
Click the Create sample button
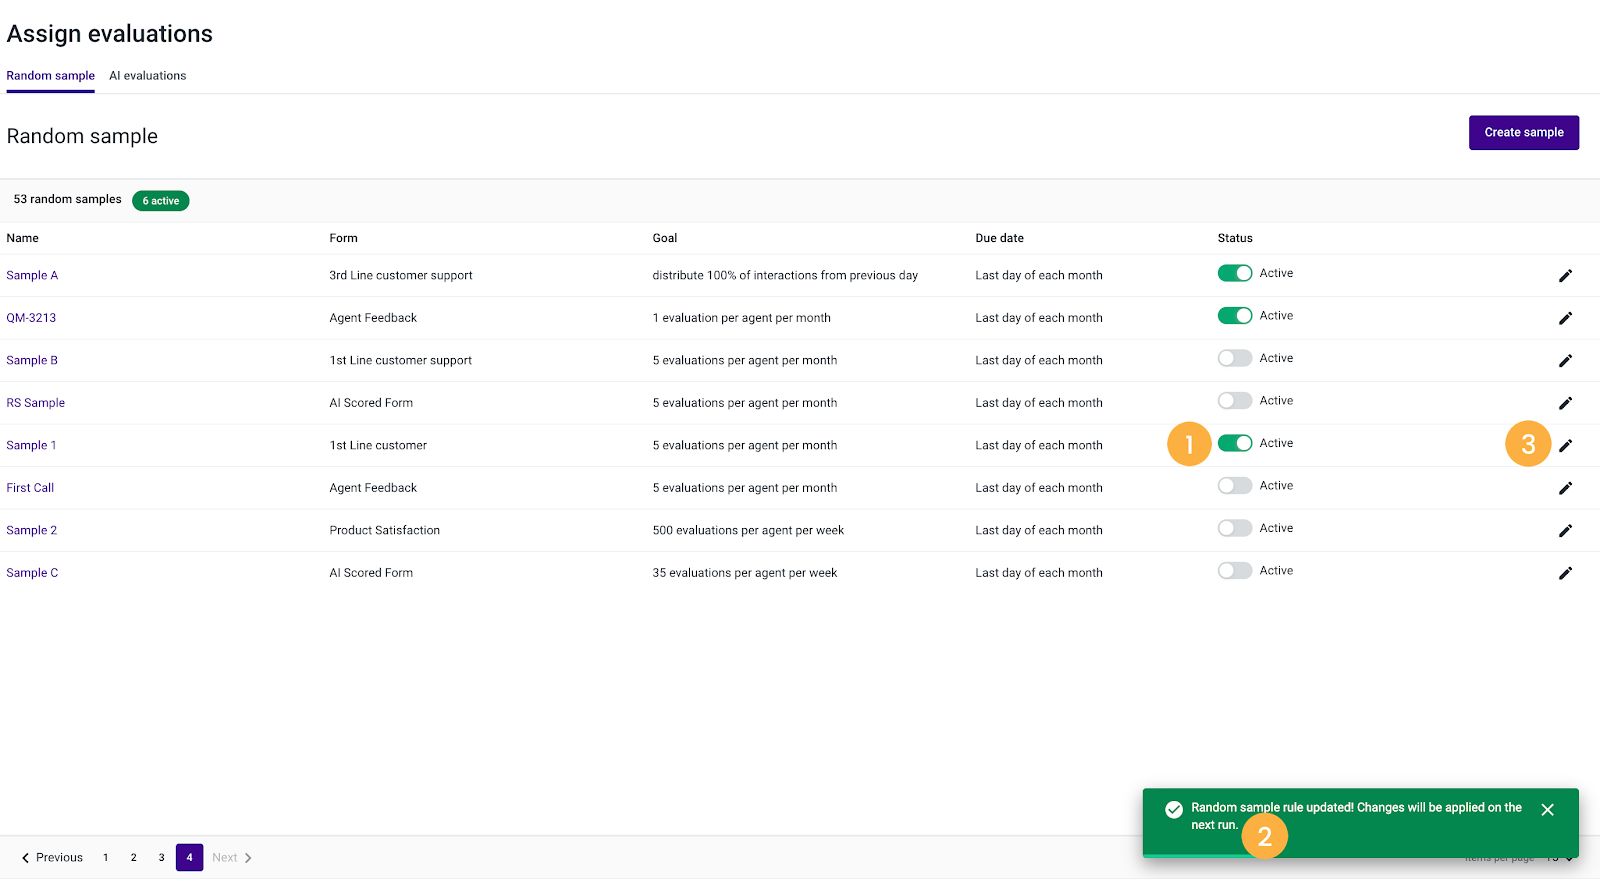coord(1524,133)
